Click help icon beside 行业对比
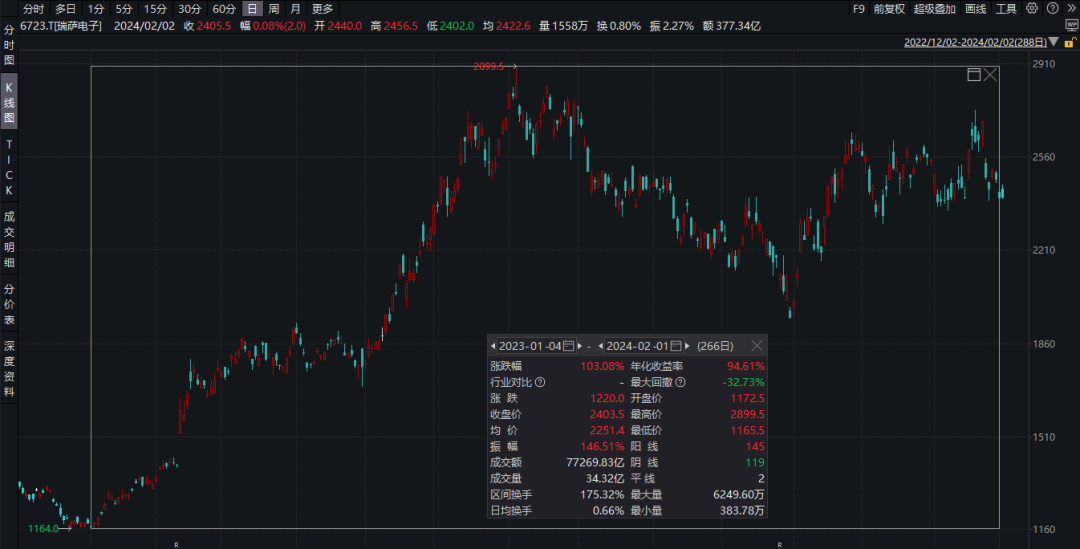The image size is (1080, 549). (x=541, y=382)
